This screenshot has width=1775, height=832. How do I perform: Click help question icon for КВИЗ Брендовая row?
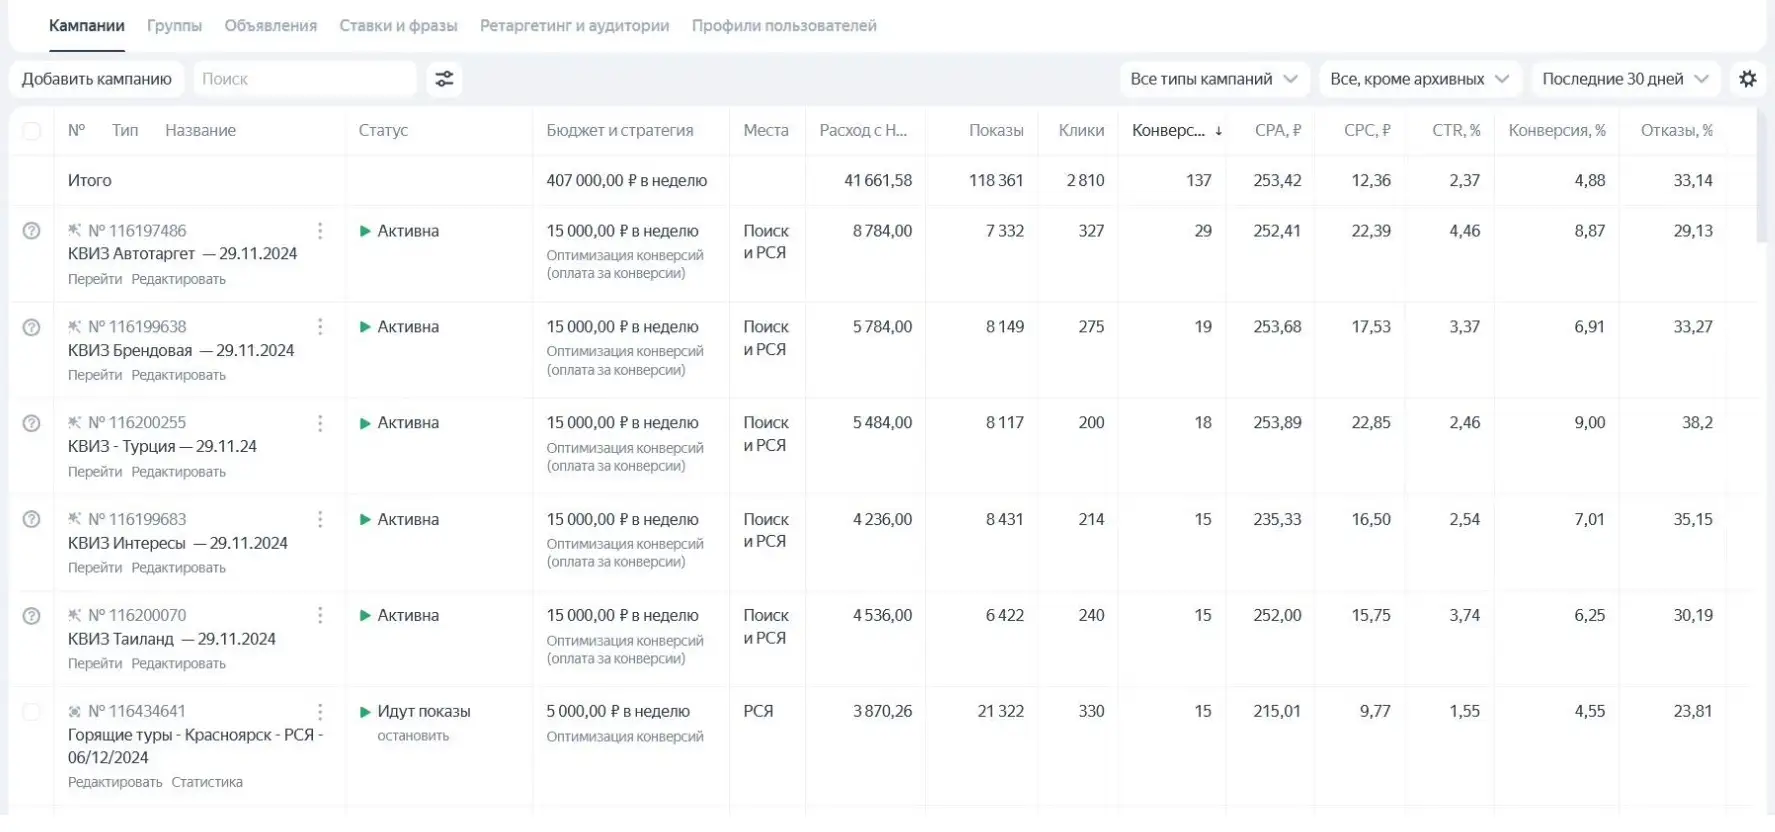[32, 327]
